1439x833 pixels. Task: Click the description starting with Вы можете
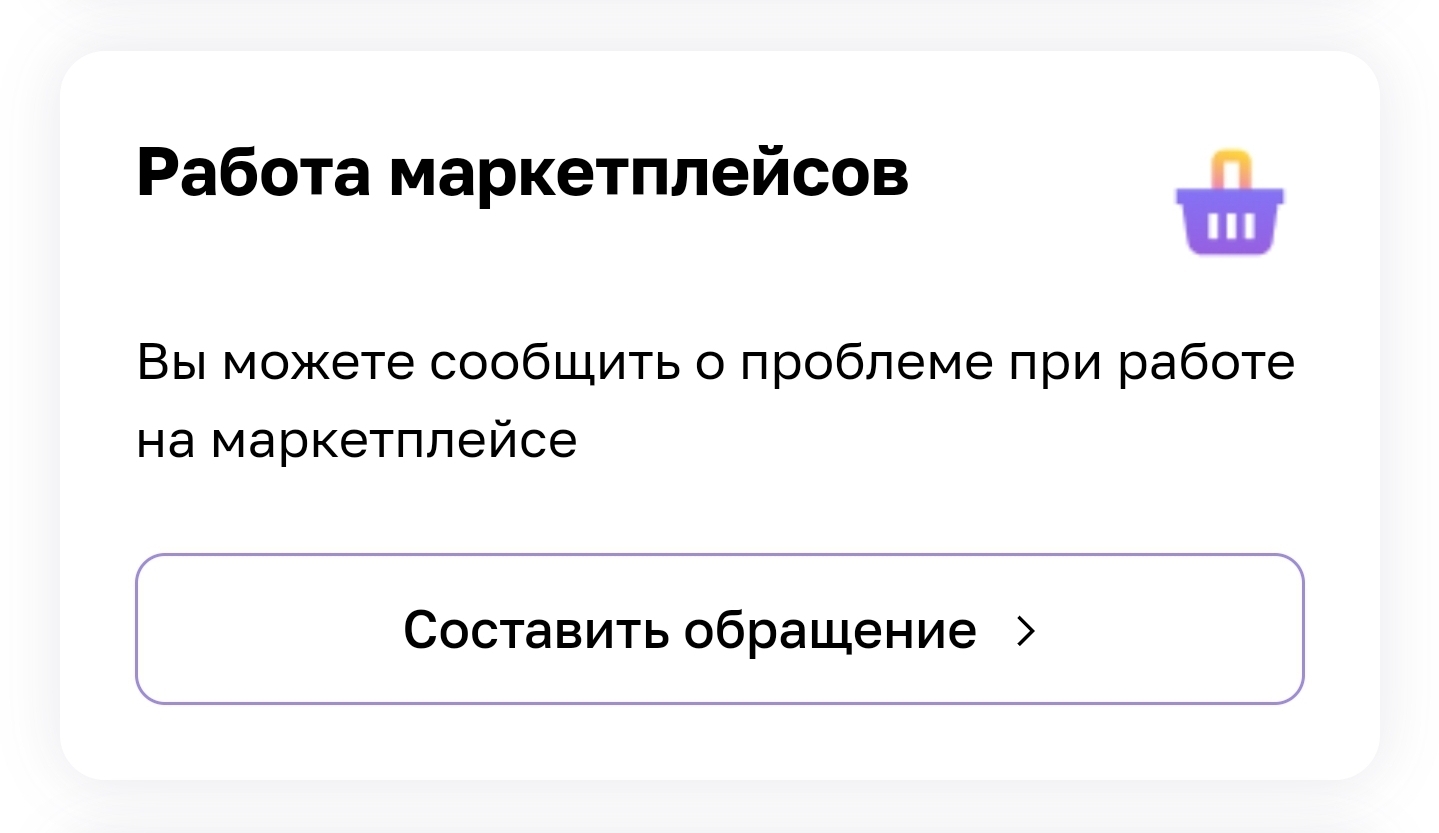point(715,400)
